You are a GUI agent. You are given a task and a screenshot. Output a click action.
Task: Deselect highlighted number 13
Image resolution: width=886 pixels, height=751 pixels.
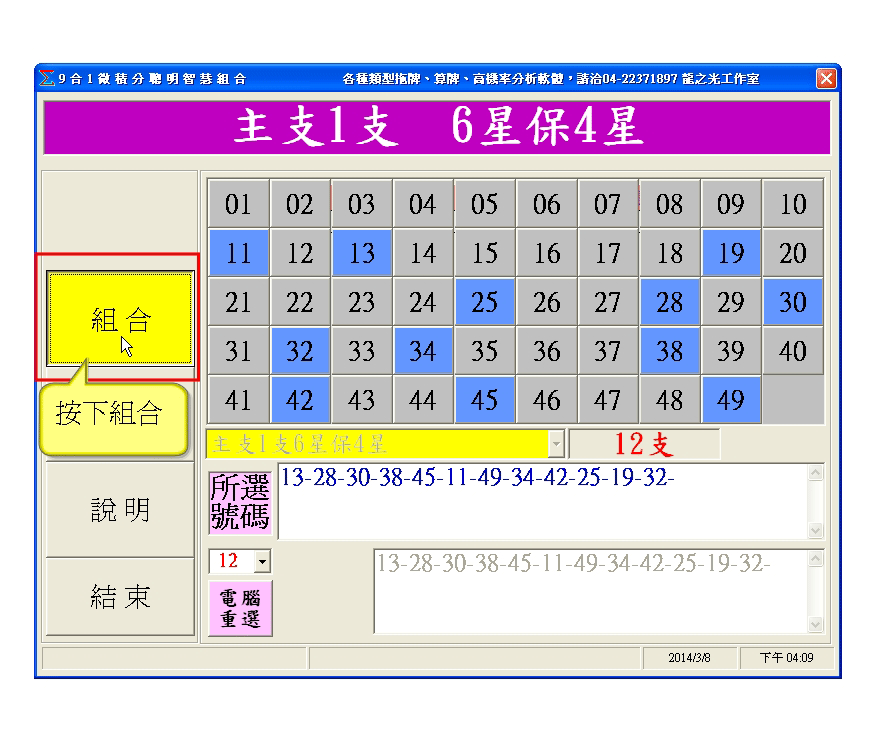pyautogui.click(x=362, y=253)
